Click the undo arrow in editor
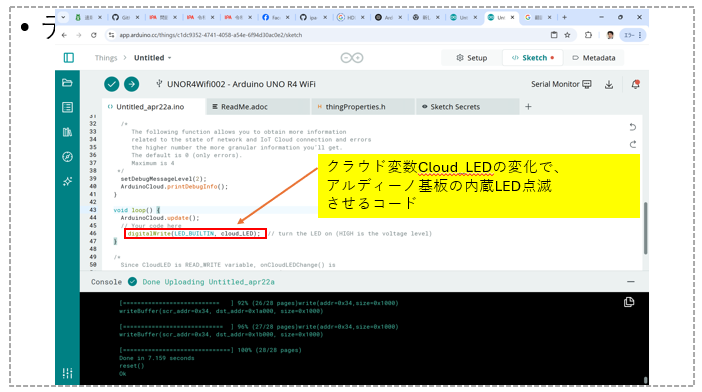Image resolution: width=702 pixels, height=392 pixels. pos(633,127)
